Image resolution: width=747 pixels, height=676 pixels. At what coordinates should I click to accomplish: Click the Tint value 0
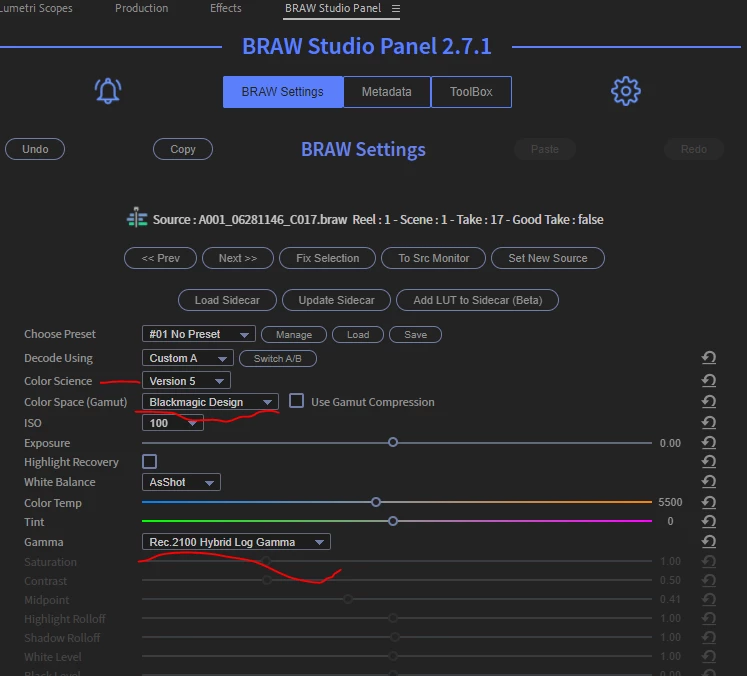[x=670, y=521]
